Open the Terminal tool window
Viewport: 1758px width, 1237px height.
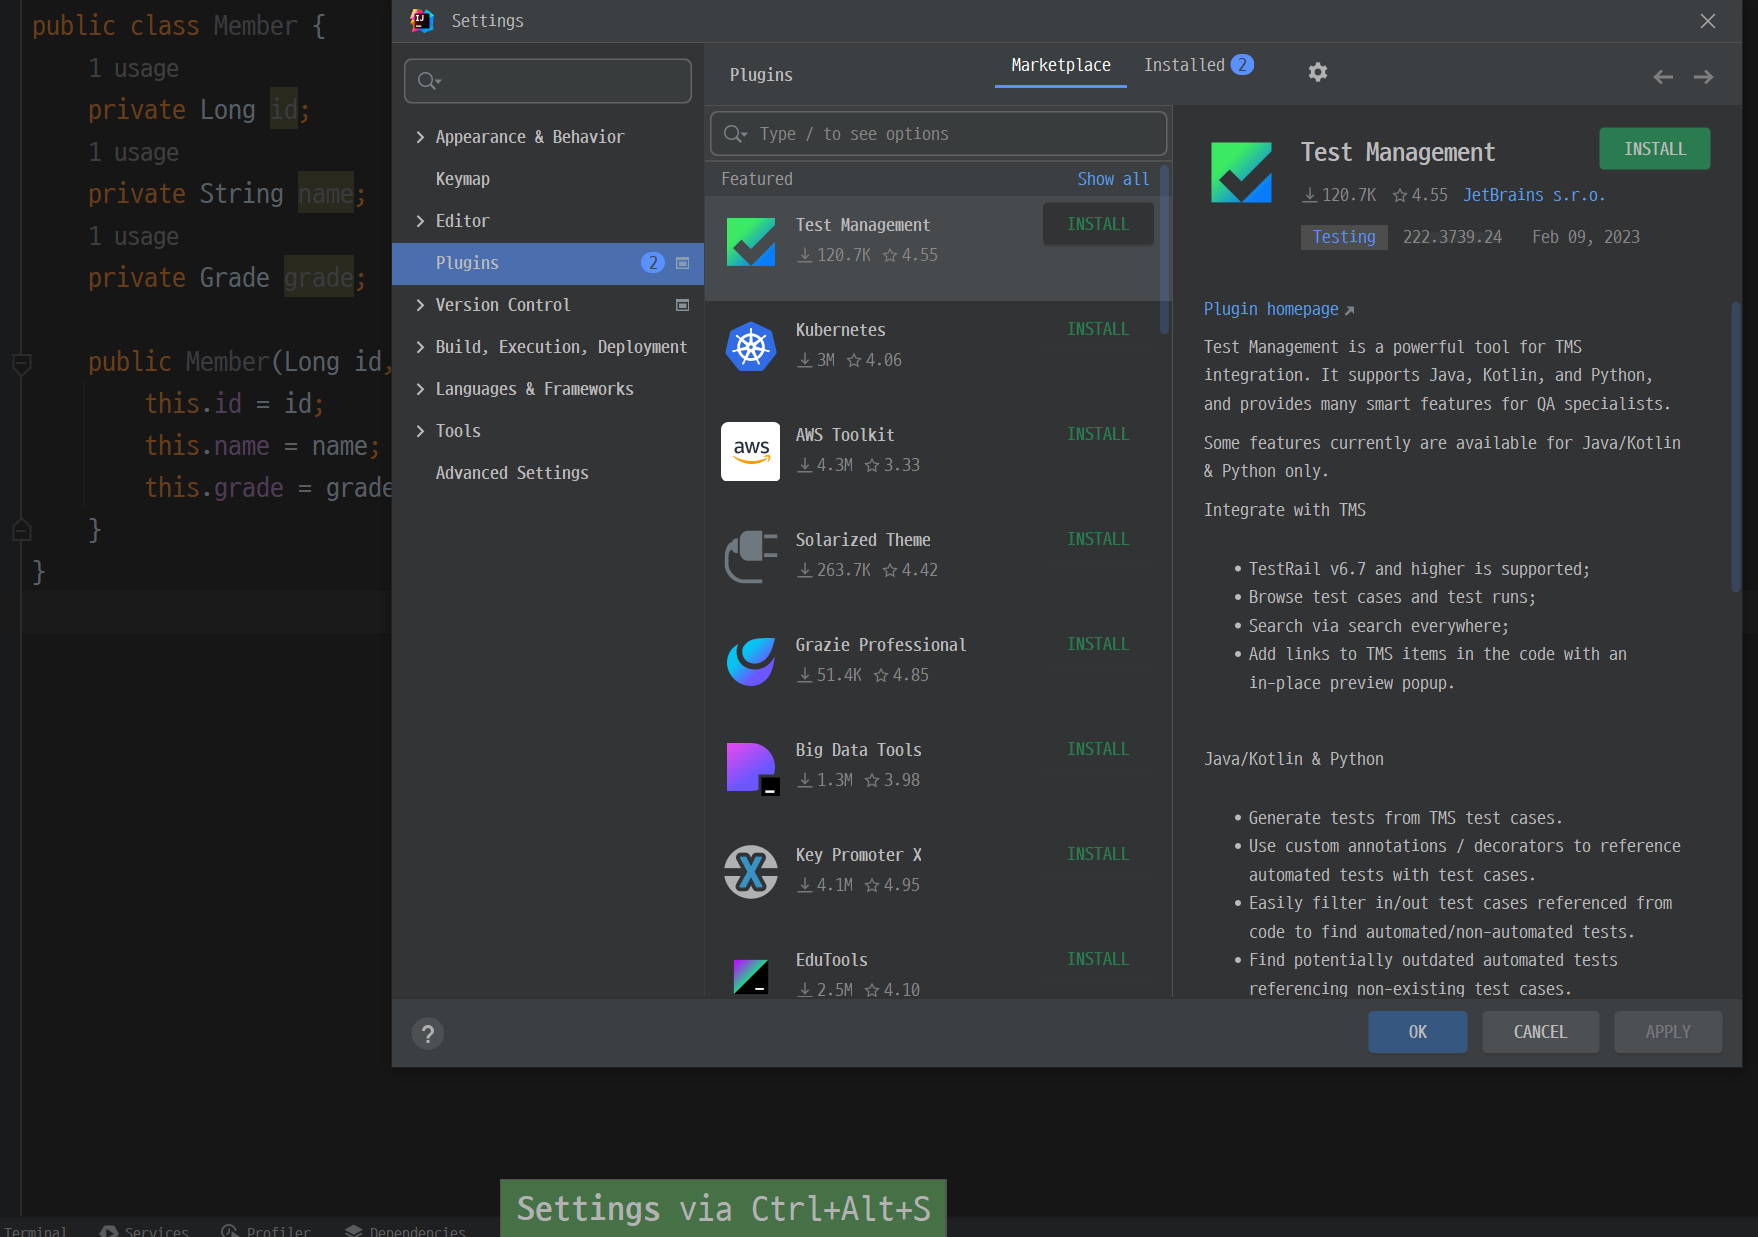(35, 1230)
